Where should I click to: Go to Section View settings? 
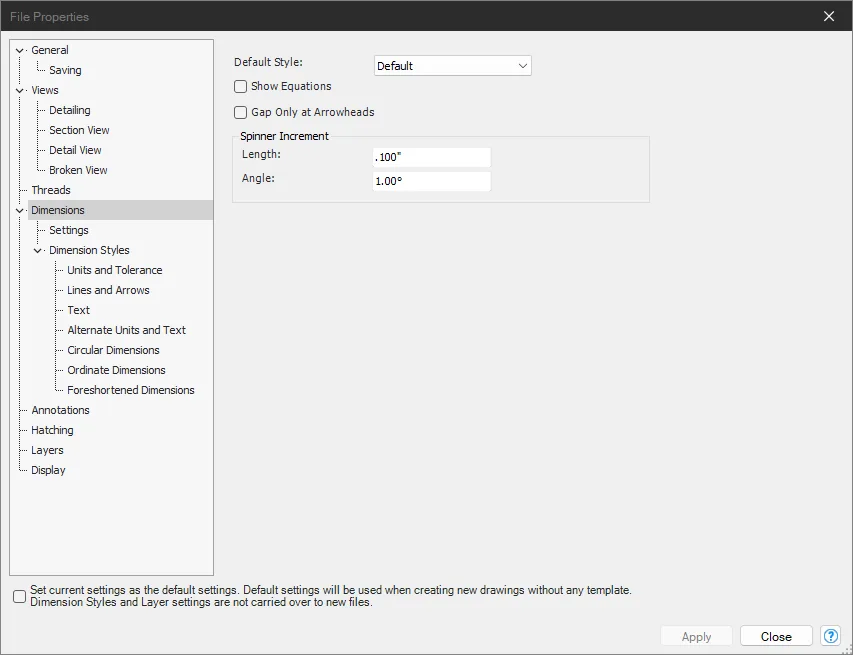(79, 130)
